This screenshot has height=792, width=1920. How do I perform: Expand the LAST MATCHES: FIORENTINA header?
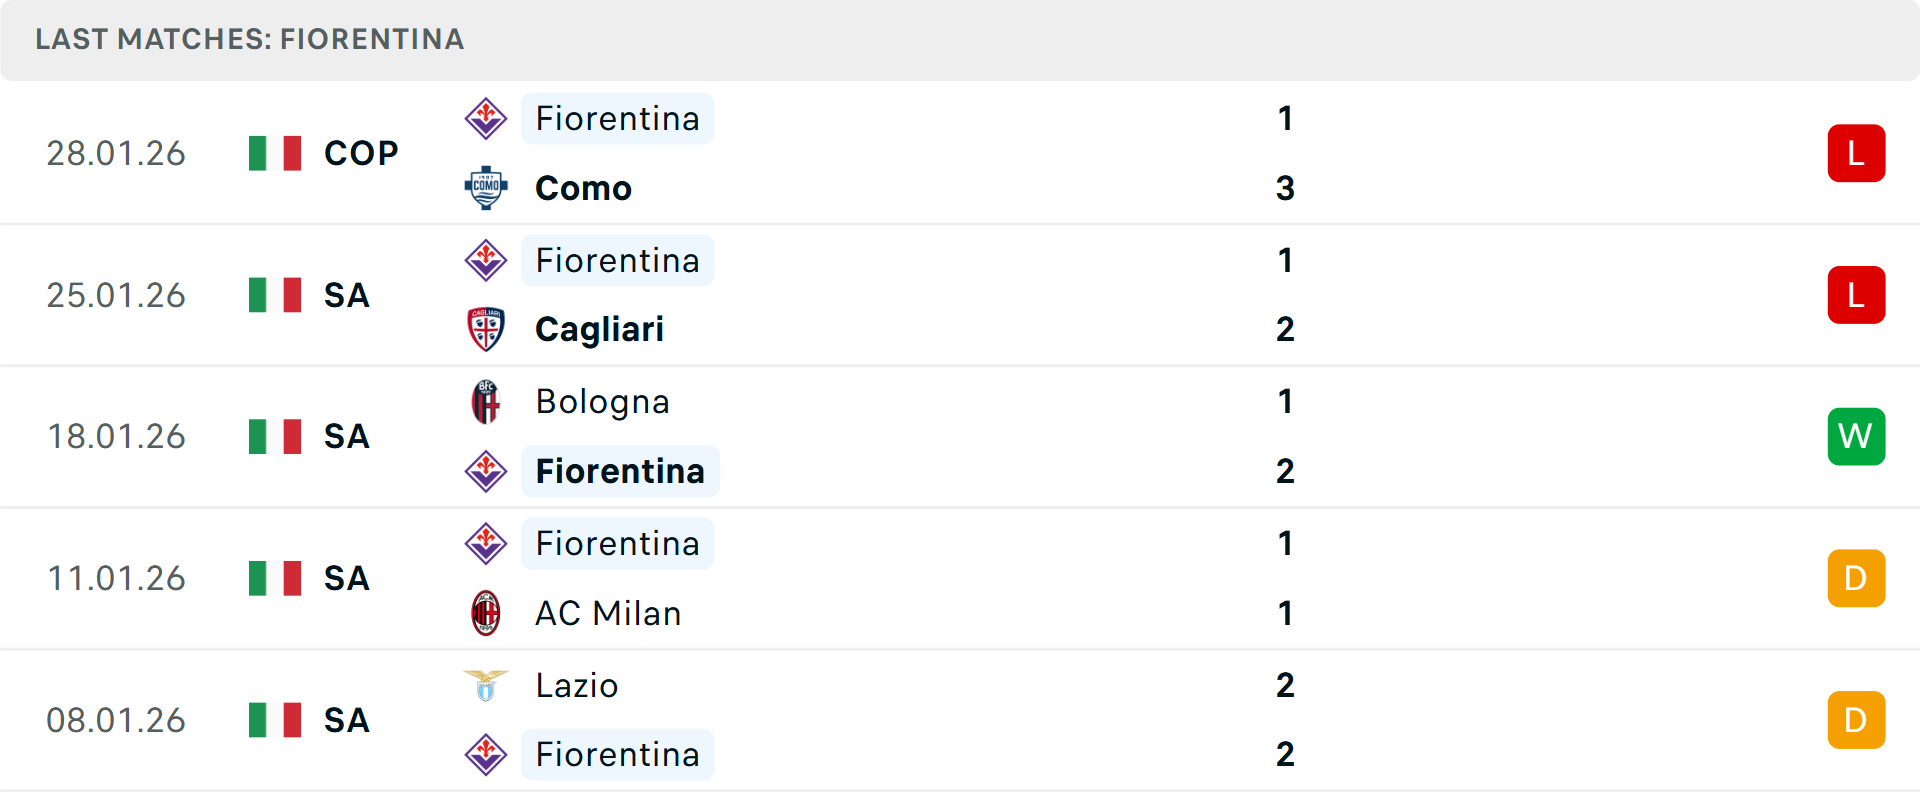click(x=248, y=40)
